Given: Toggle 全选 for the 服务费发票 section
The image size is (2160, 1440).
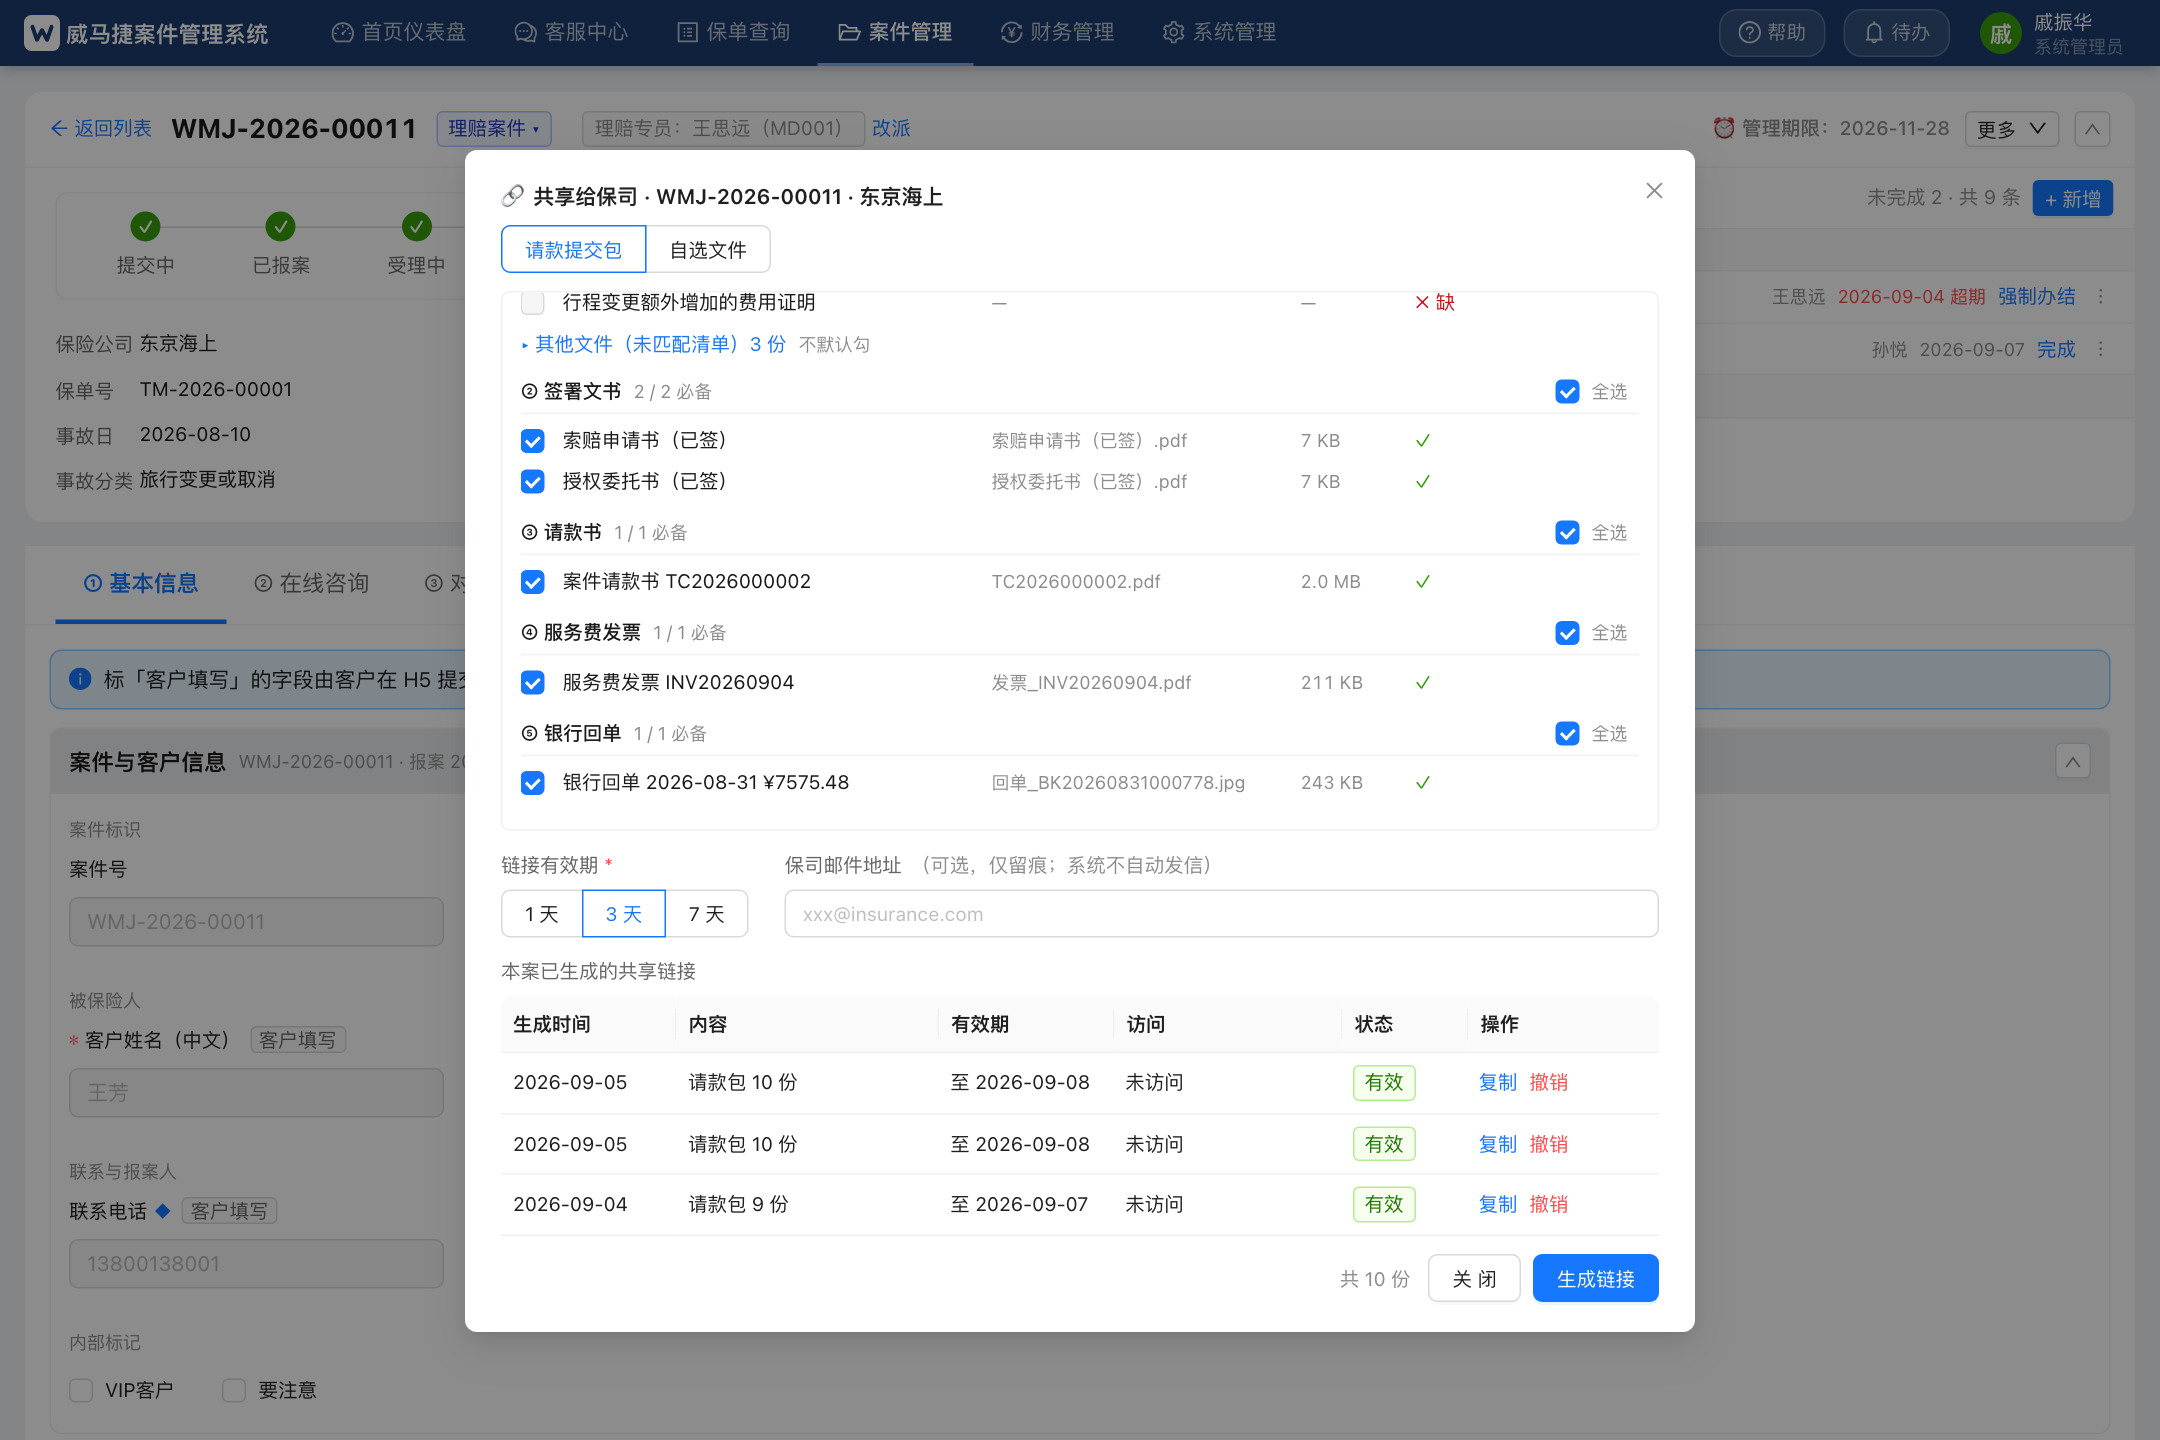Looking at the screenshot, I should (x=1567, y=633).
